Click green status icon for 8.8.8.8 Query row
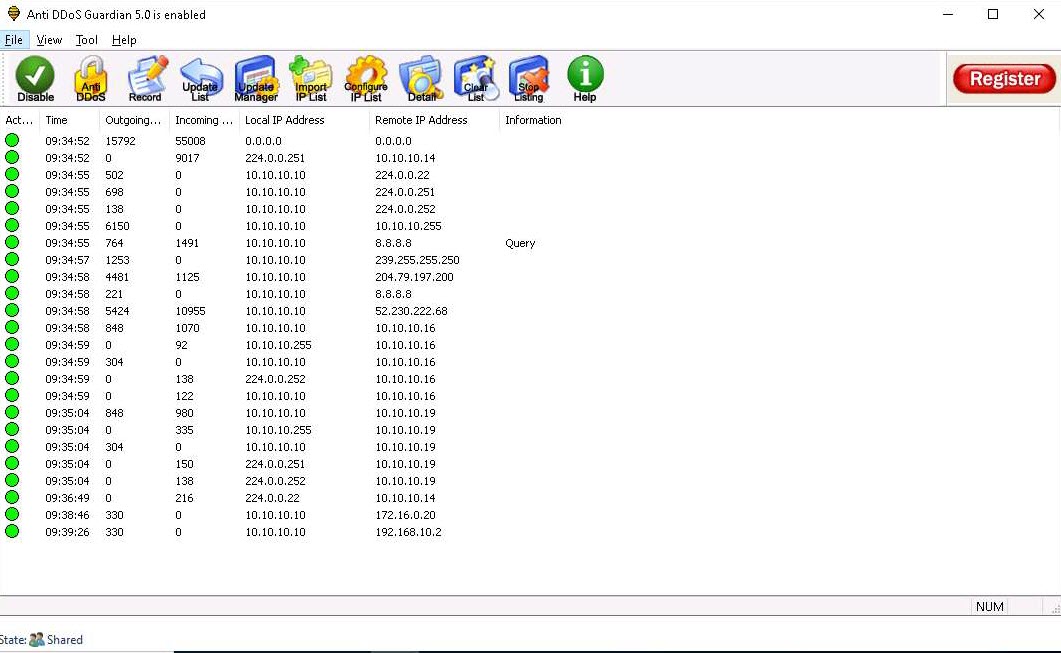Viewport: 1061px width, 653px height. [x=12, y=242]
